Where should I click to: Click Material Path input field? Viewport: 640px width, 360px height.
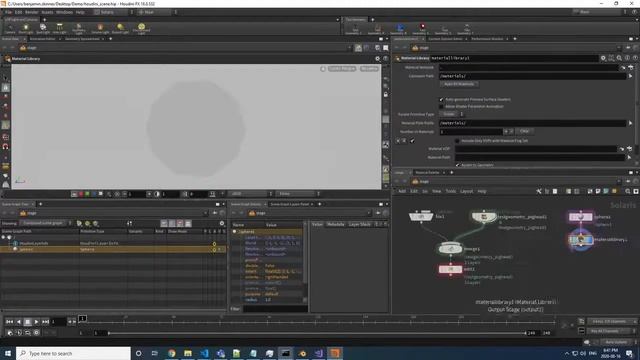pos(540,157)
